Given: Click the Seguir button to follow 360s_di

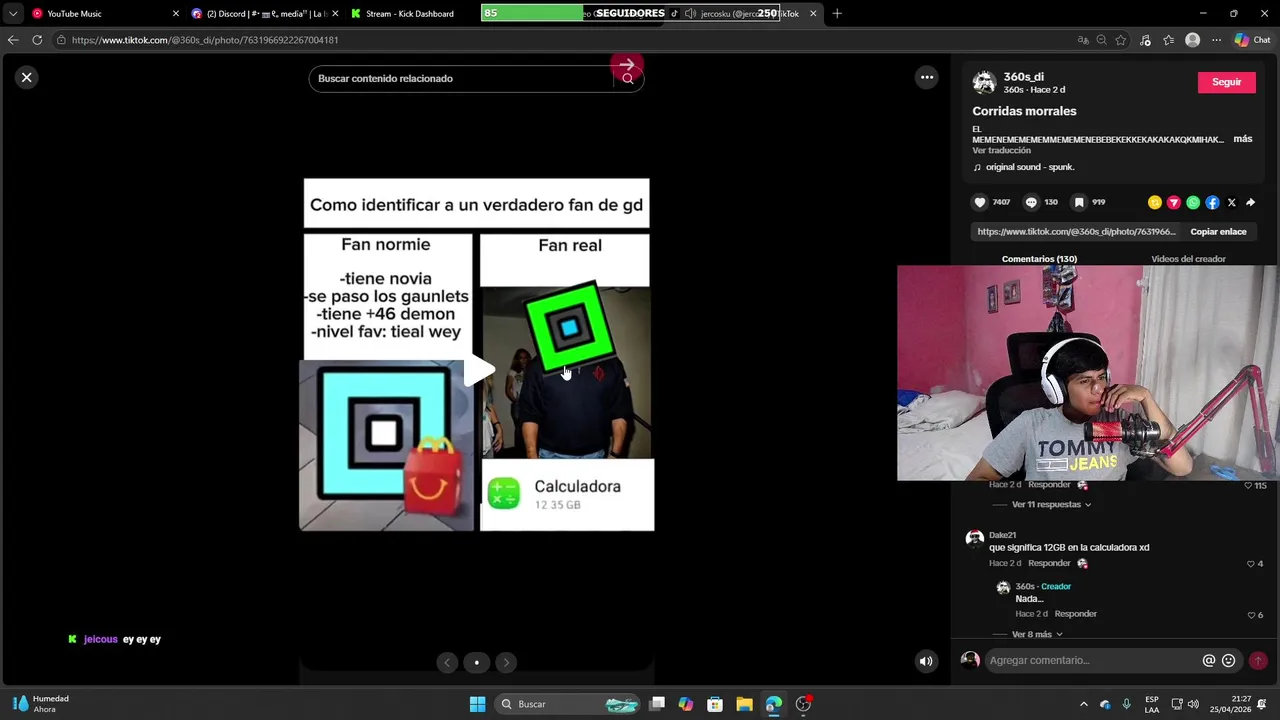Looking at the screenshot, I should click(1226, 82).
